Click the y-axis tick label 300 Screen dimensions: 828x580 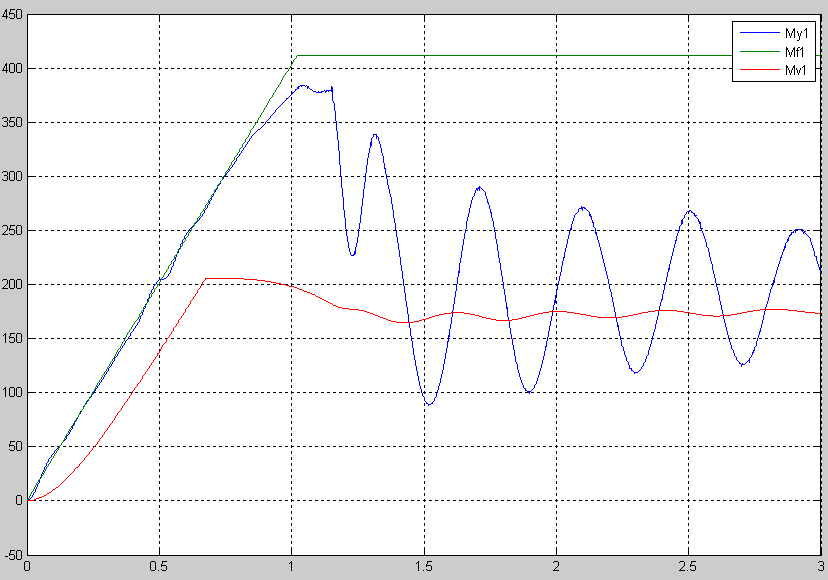(x=12, y=176)
